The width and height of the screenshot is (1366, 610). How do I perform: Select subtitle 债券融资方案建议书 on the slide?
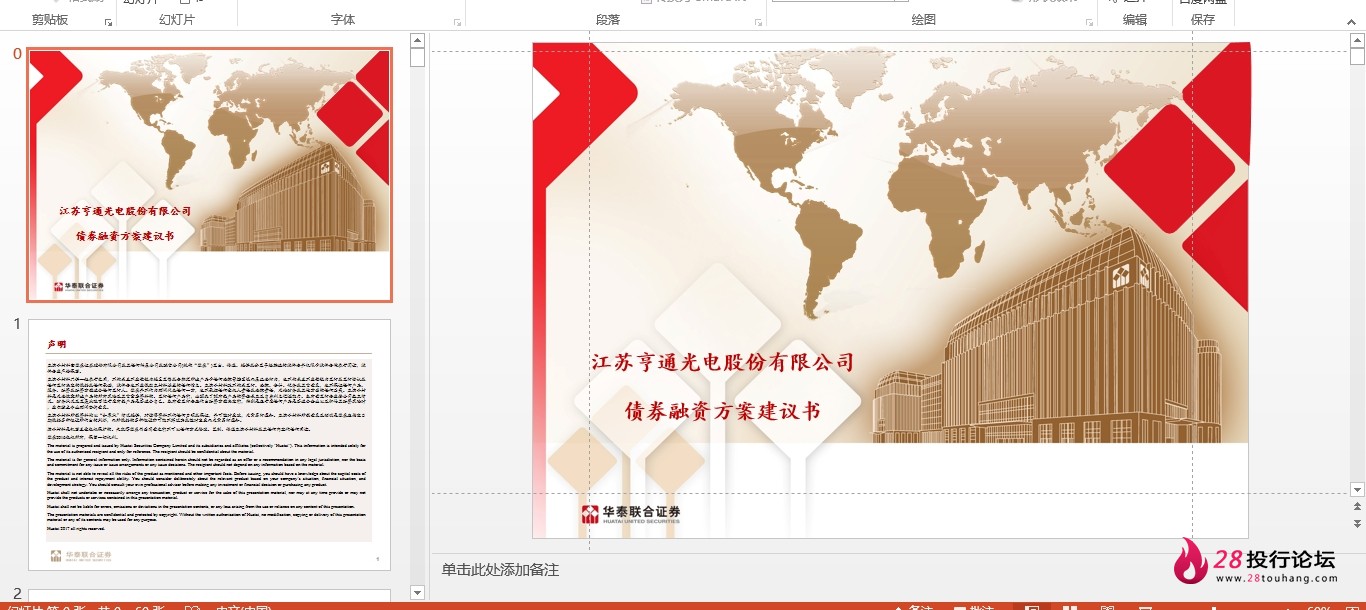(x=722, y=411)
